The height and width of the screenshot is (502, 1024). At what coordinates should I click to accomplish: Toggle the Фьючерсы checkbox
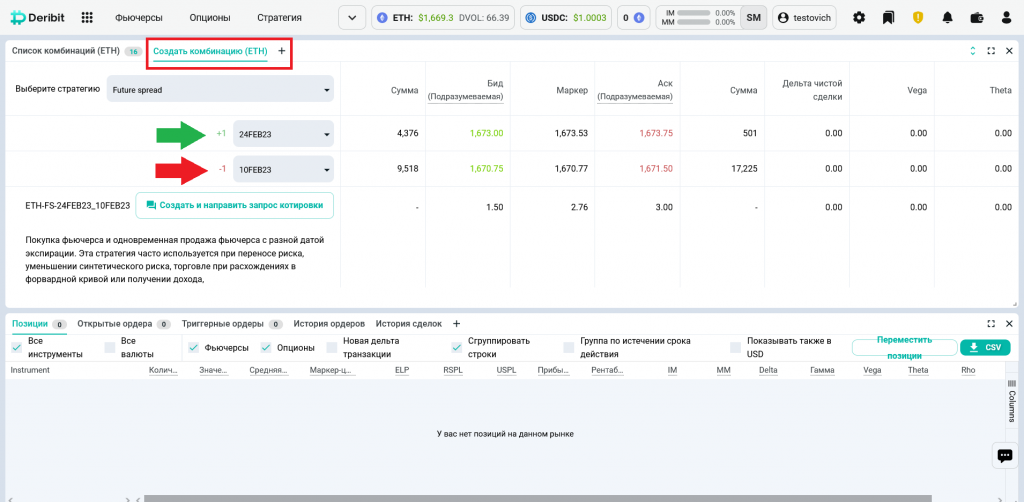click(194, 347)
